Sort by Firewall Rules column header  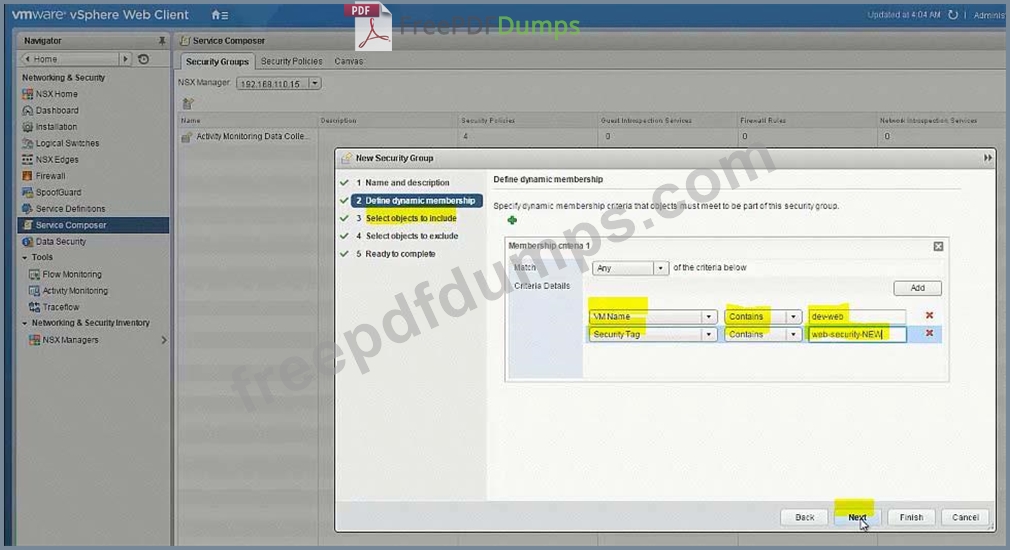[x=763, y=120]
